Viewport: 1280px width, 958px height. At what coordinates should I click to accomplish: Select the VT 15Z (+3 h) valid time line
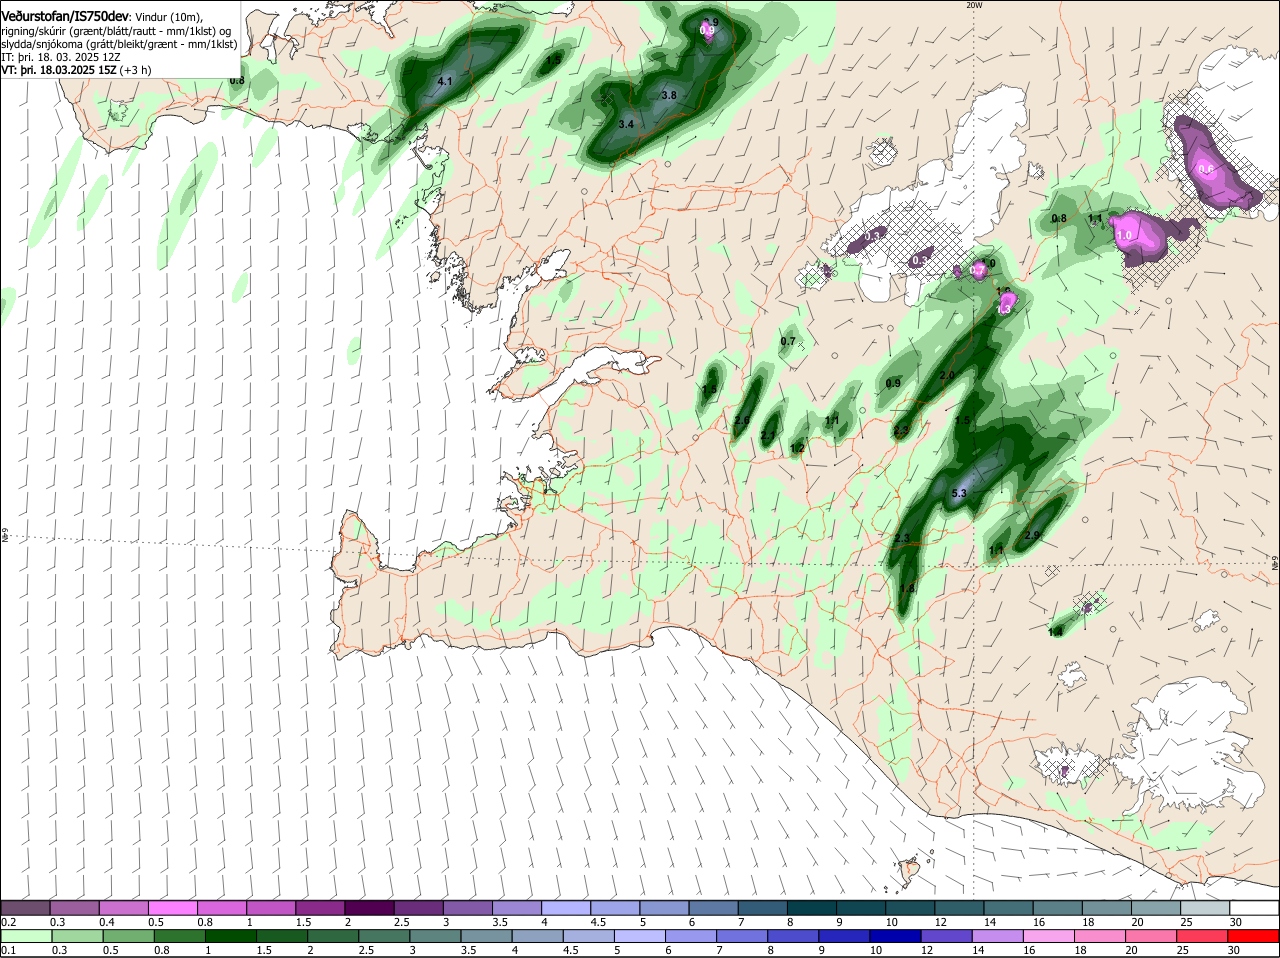click(77, 70)
